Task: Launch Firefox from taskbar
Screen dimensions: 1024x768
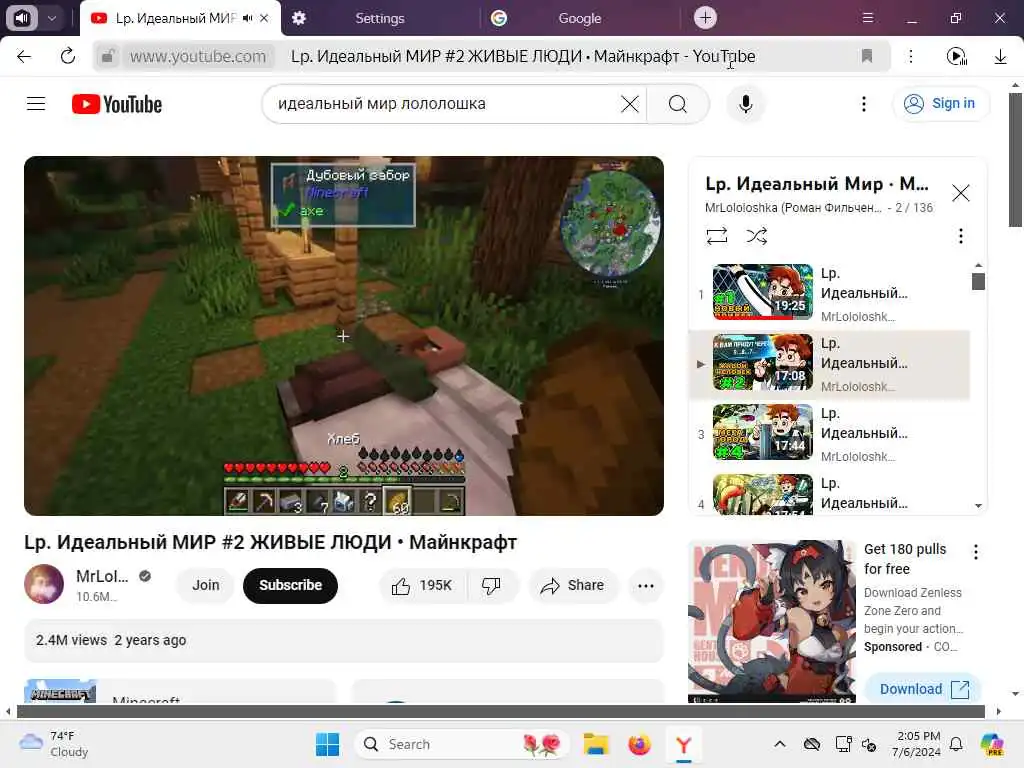Action: tap(639, 744)
